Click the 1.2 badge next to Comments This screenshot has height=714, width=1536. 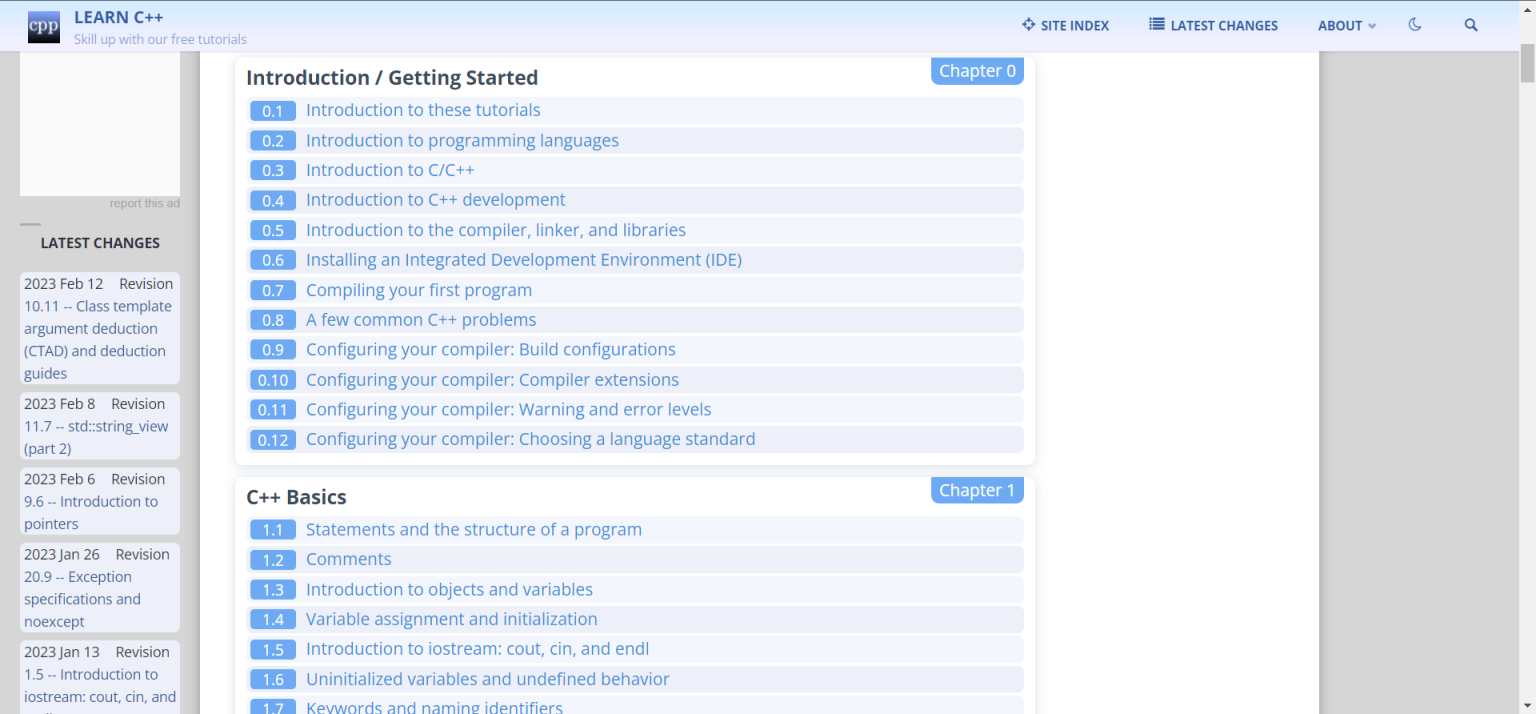point(272,560)
